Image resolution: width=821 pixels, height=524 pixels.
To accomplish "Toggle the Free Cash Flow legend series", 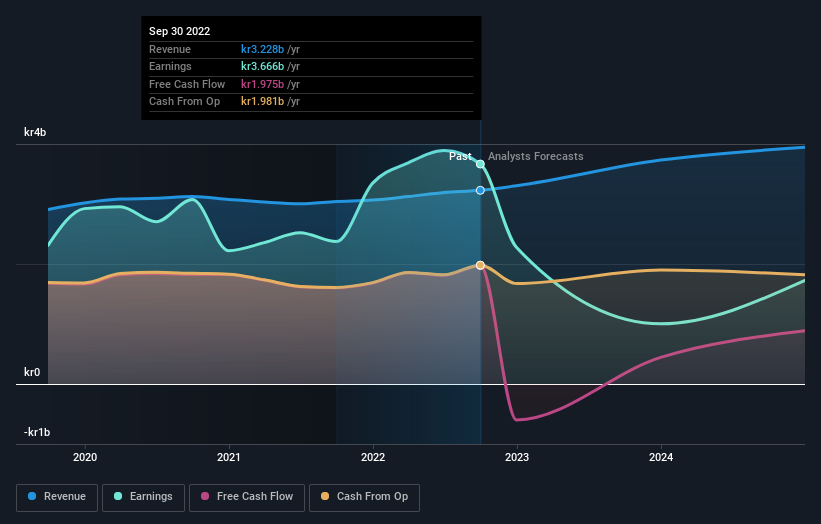I will [x=247, y=497].
